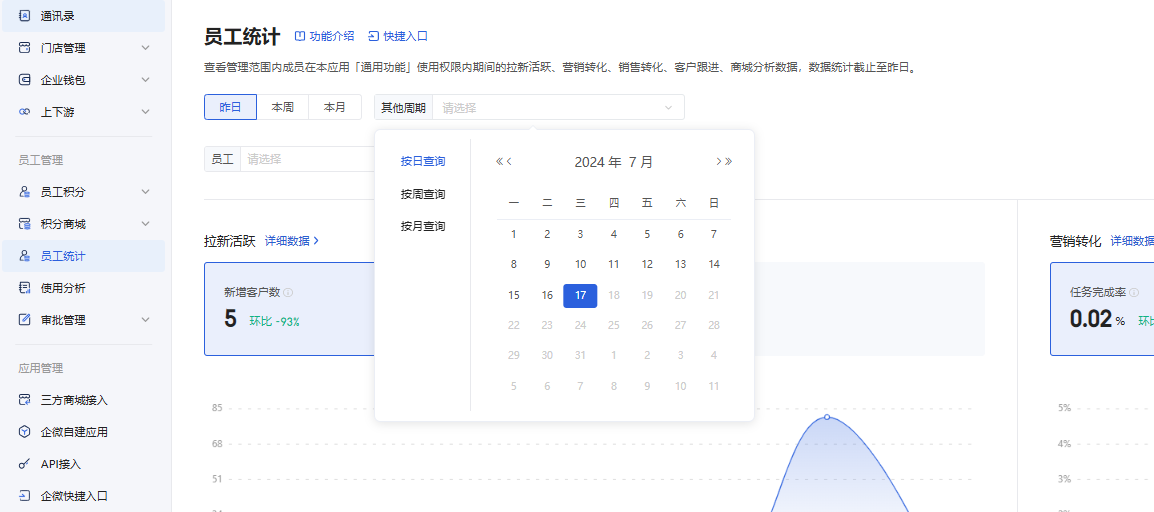Click the 审批管理 edit icon

[25, 320]
